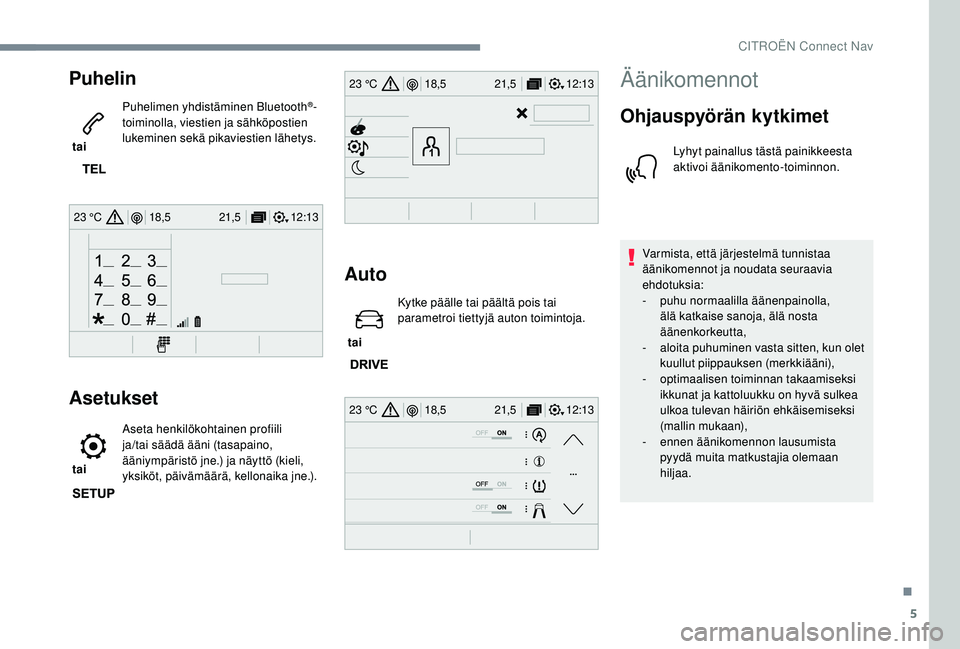Viewport: 960px width, 649px height.
Task: Tap the battery icon beside the keypad
Action: pyautogui.click(x=198, y=321)
